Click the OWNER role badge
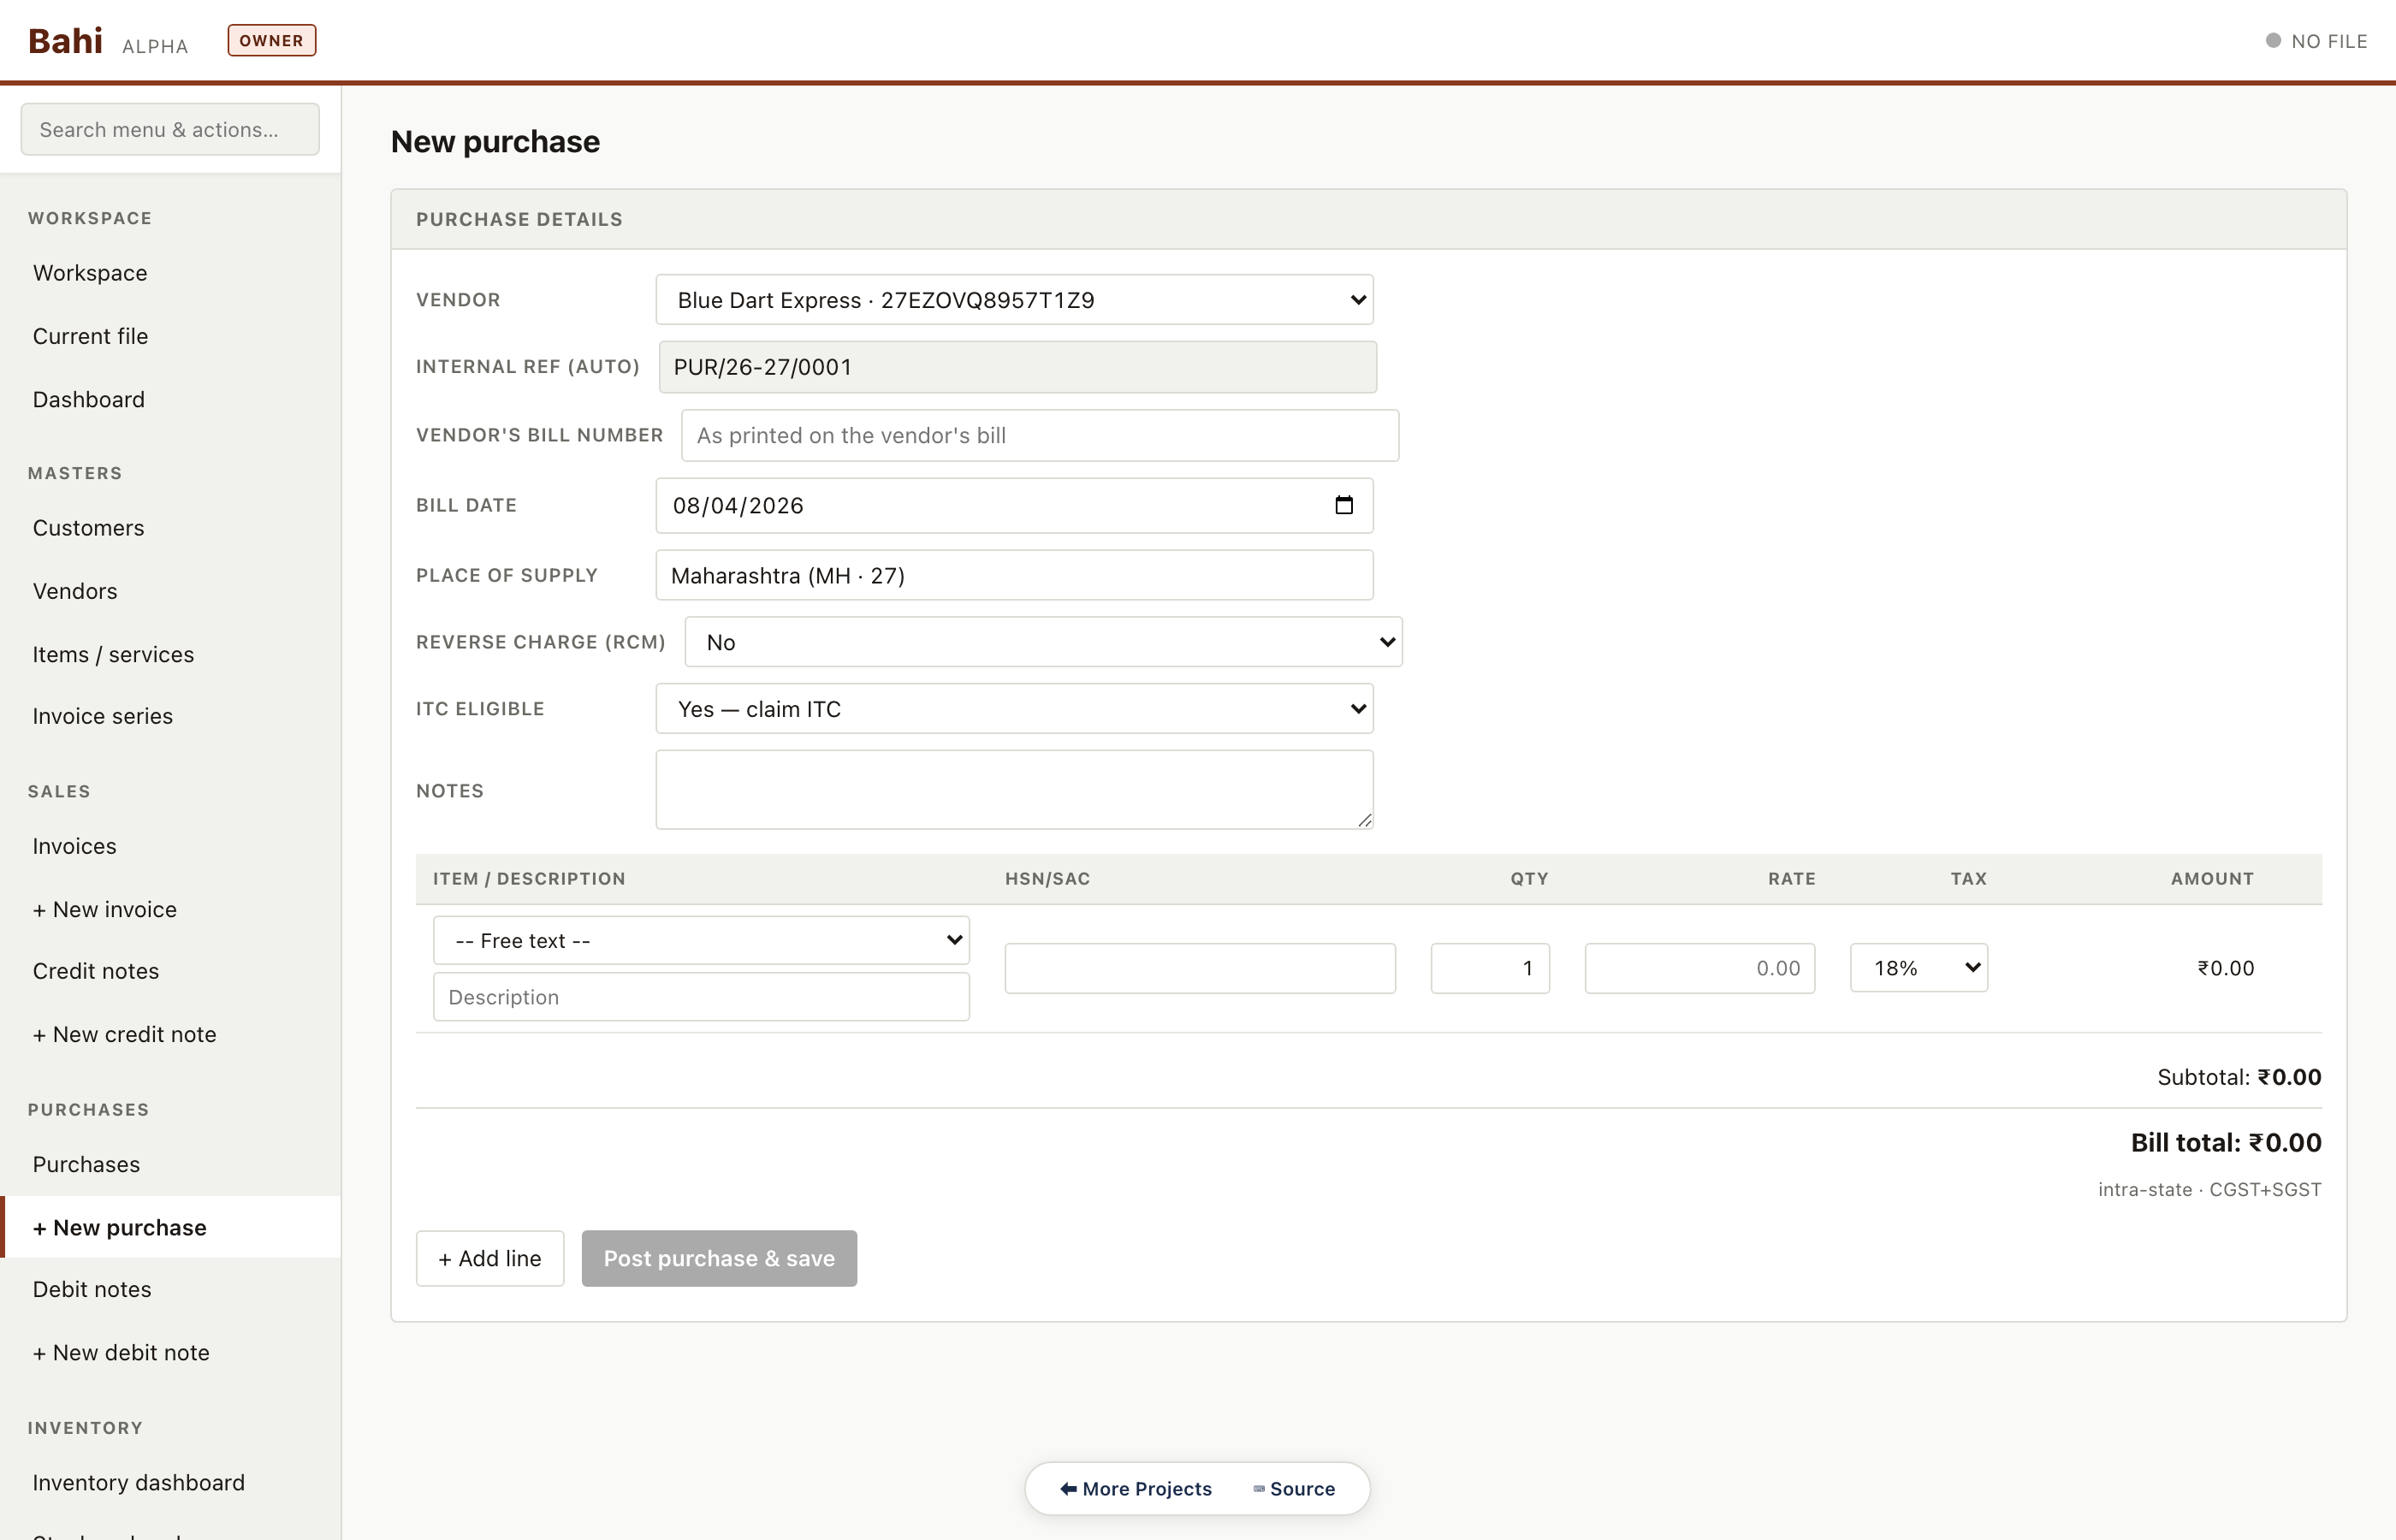 [x=271, y=40]
